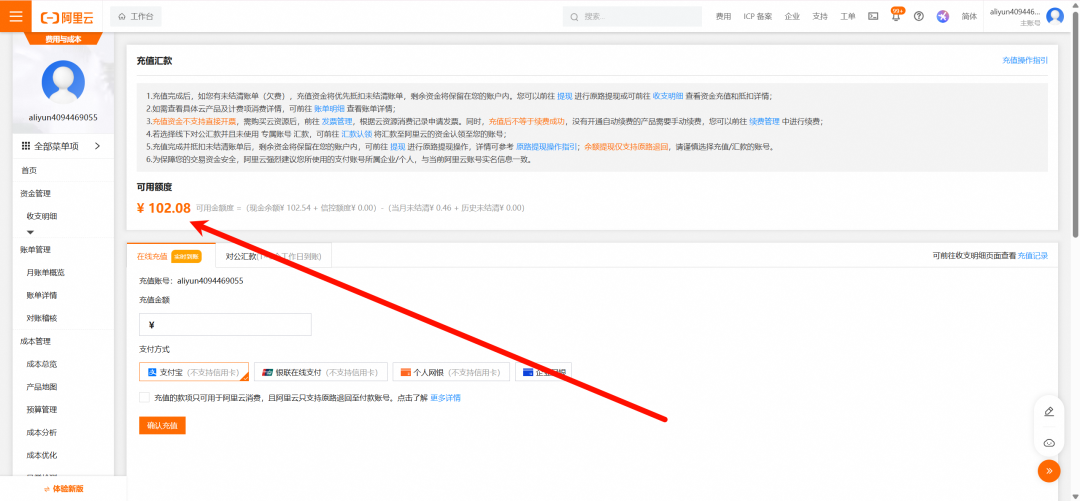The width and height of the screenshot is (1080, 501).
Task: Click the 成本管理 section heading
Action: point(35,341)
